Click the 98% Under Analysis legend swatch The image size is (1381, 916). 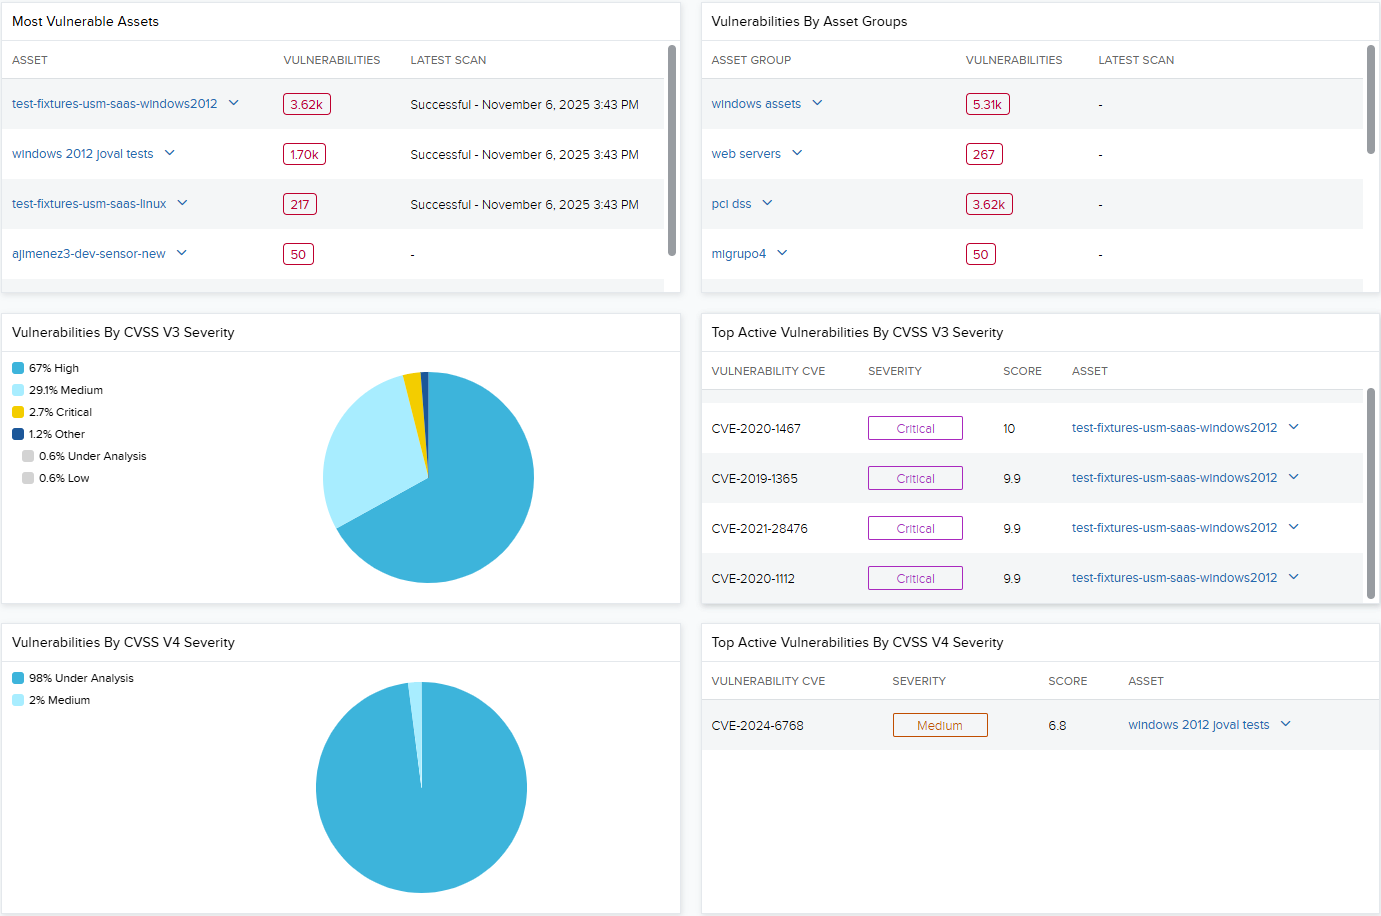18,678
